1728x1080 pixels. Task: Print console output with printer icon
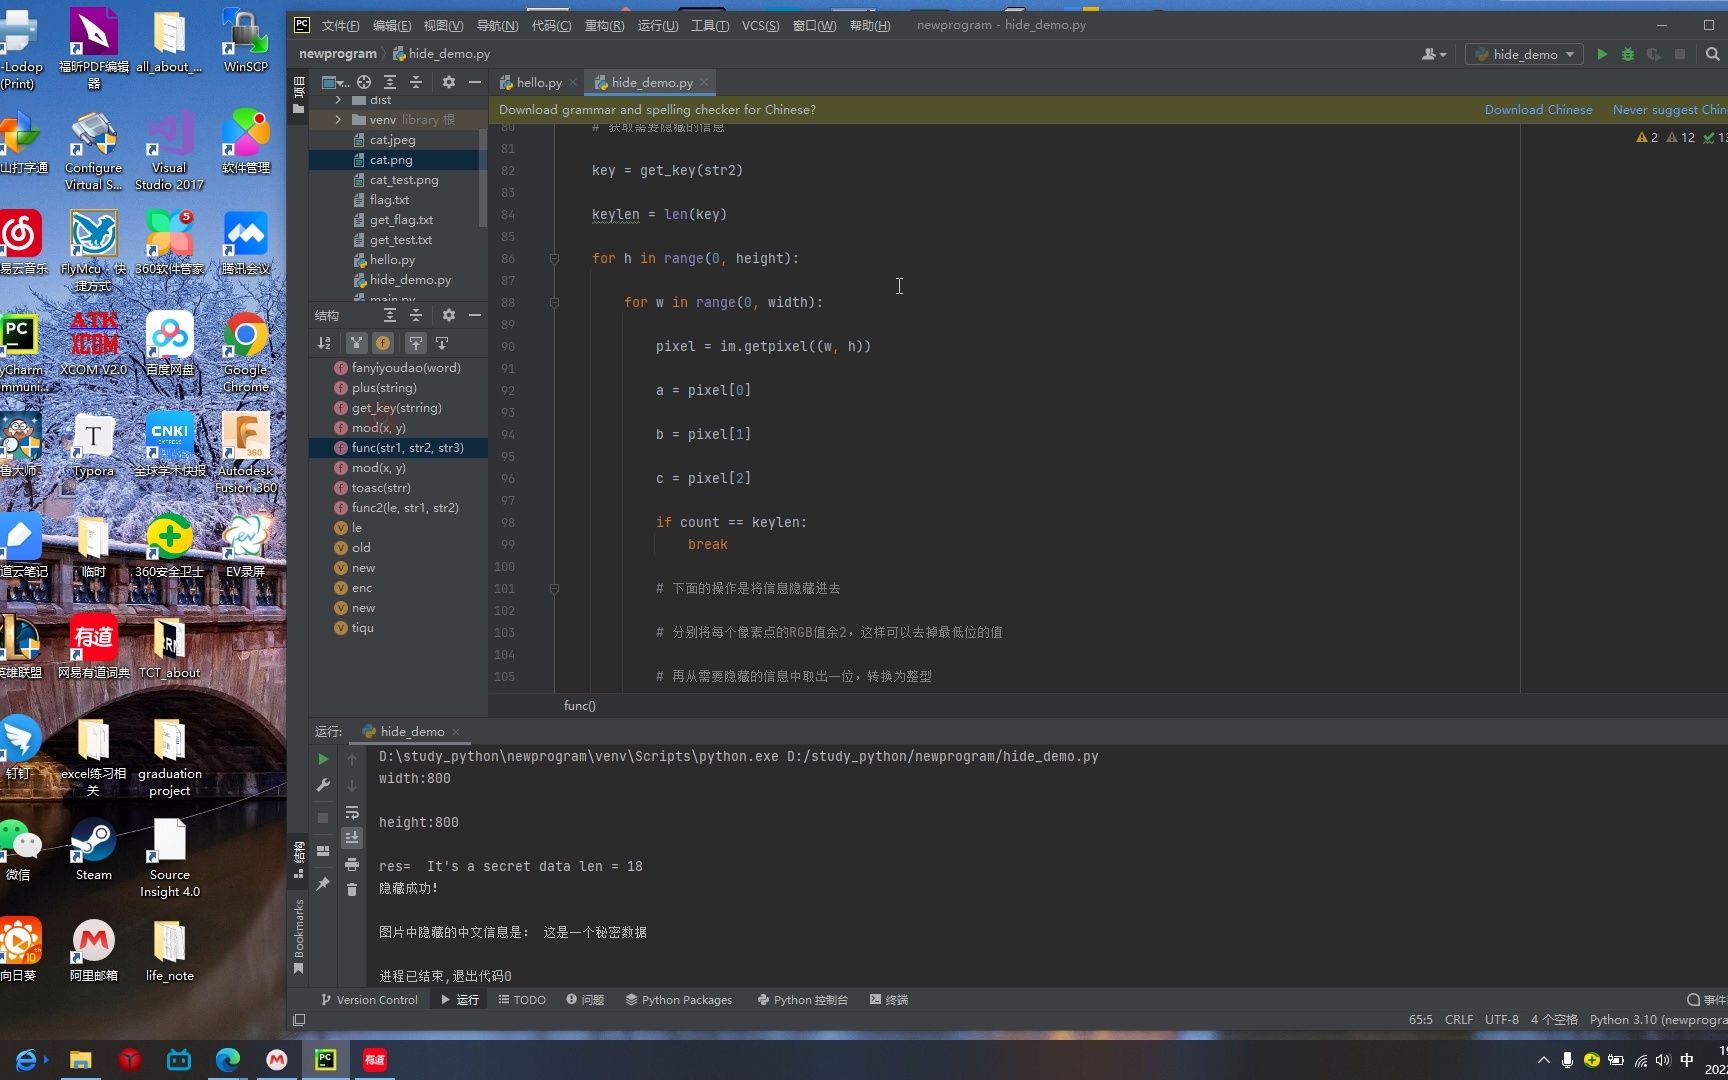click(352, 864)
